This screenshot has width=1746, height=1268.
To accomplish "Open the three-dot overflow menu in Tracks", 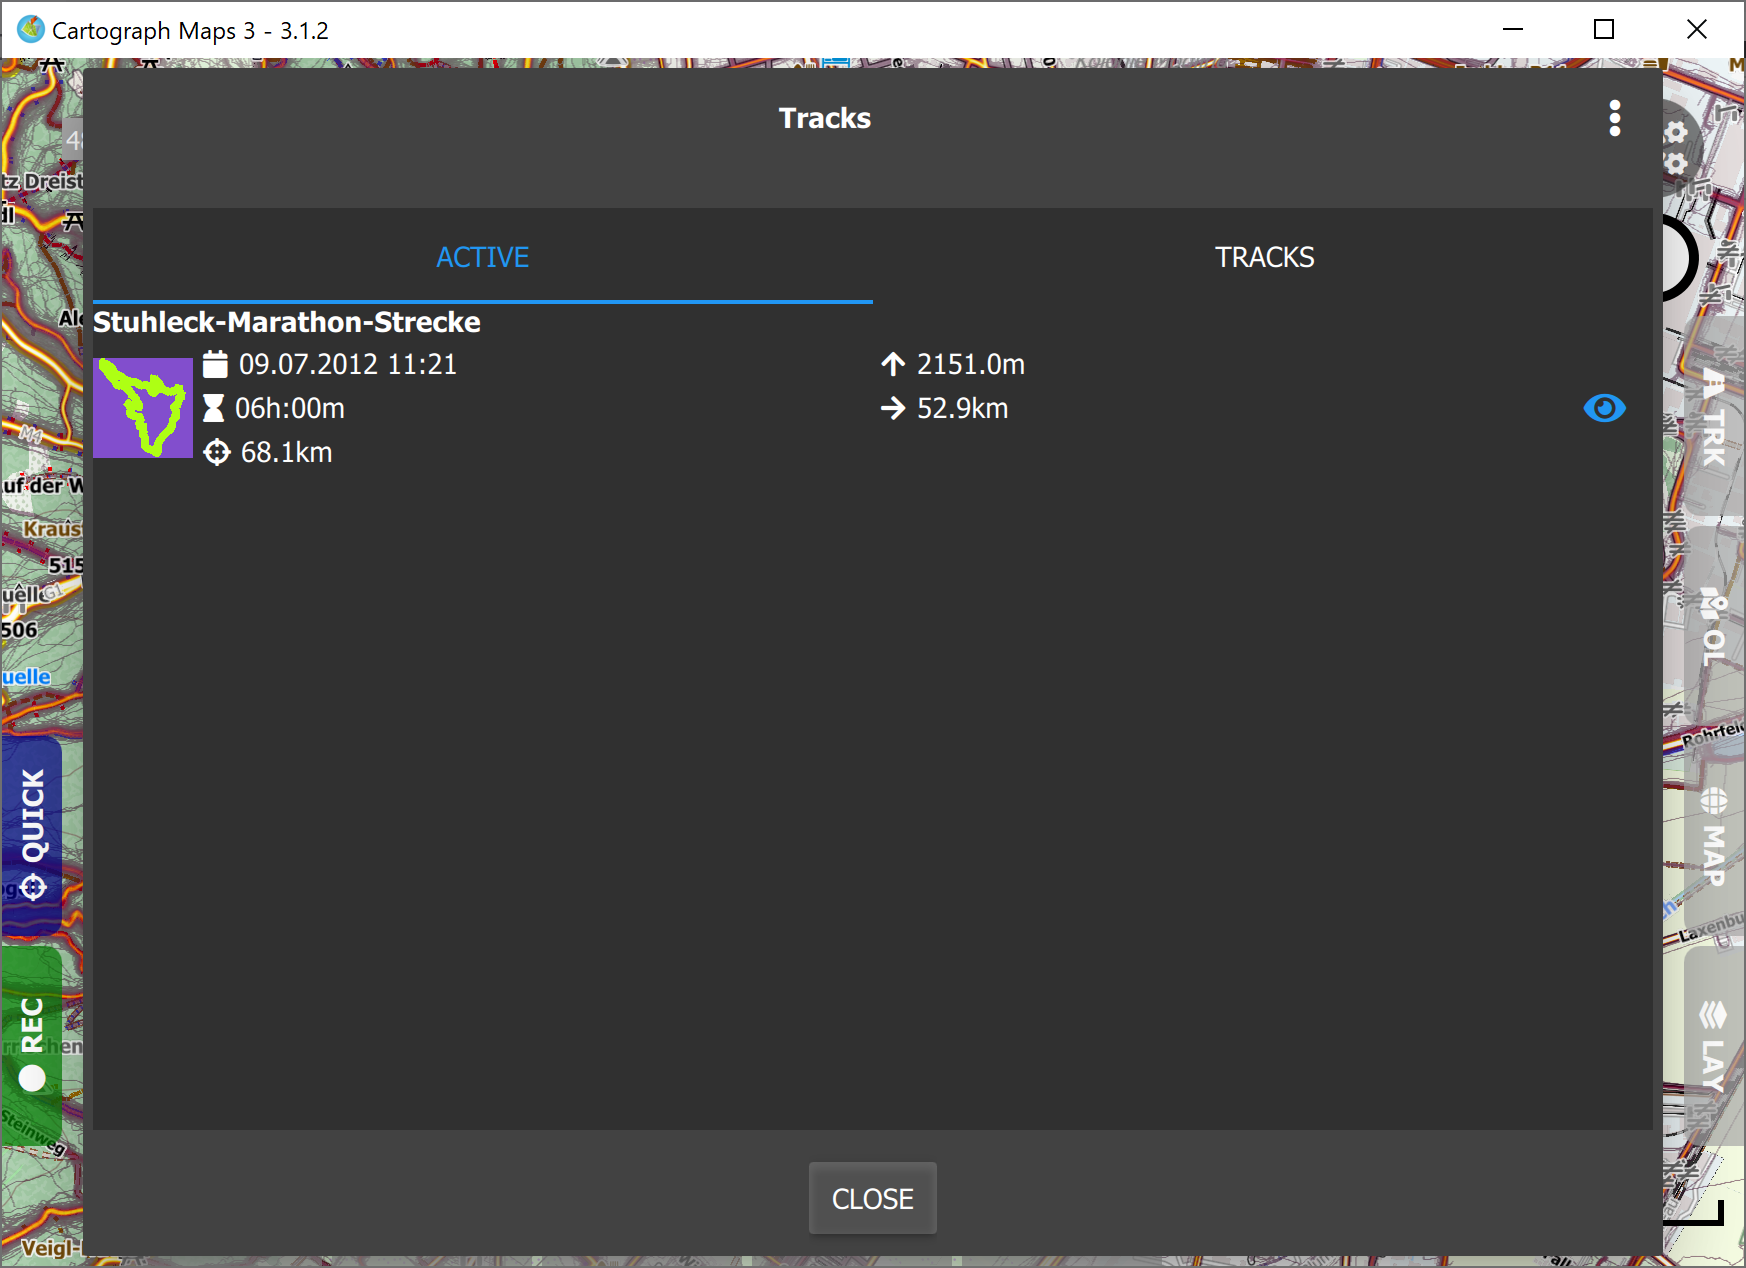I will (x=1614, y=118).
